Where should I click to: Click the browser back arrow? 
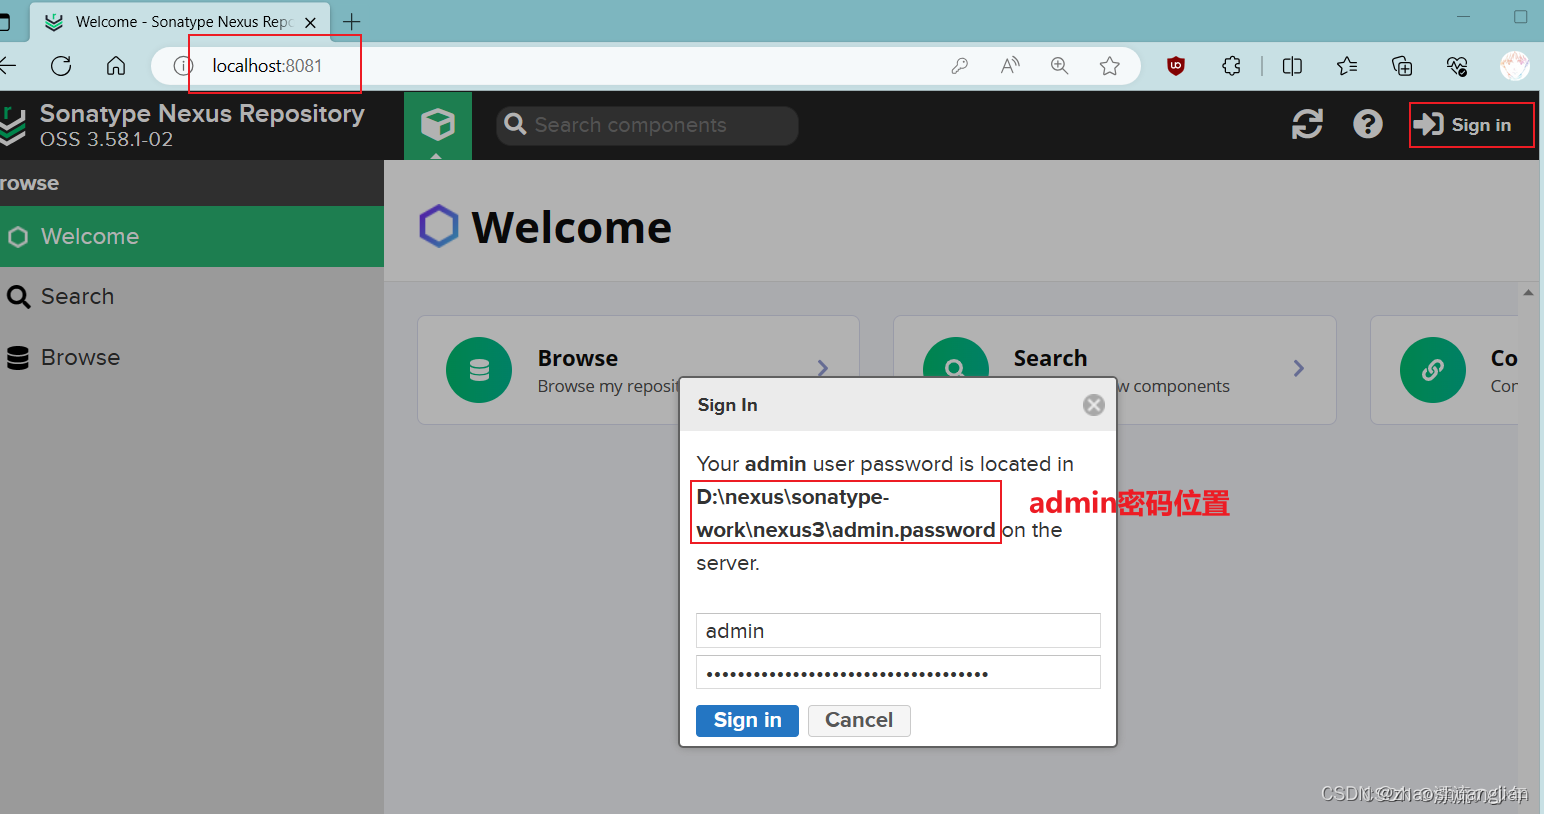click(8, 66)
